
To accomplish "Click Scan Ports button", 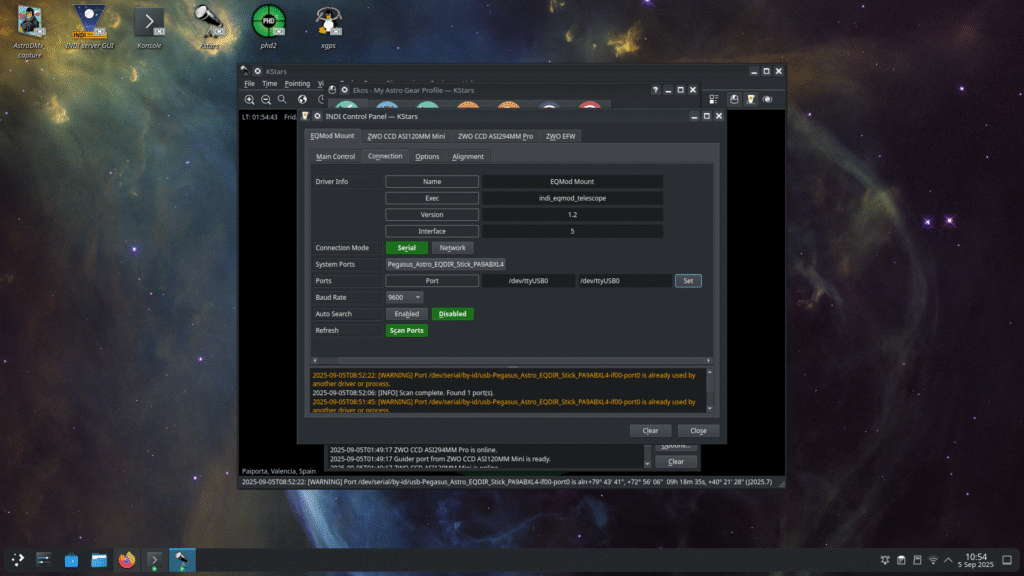I will 406,330.
